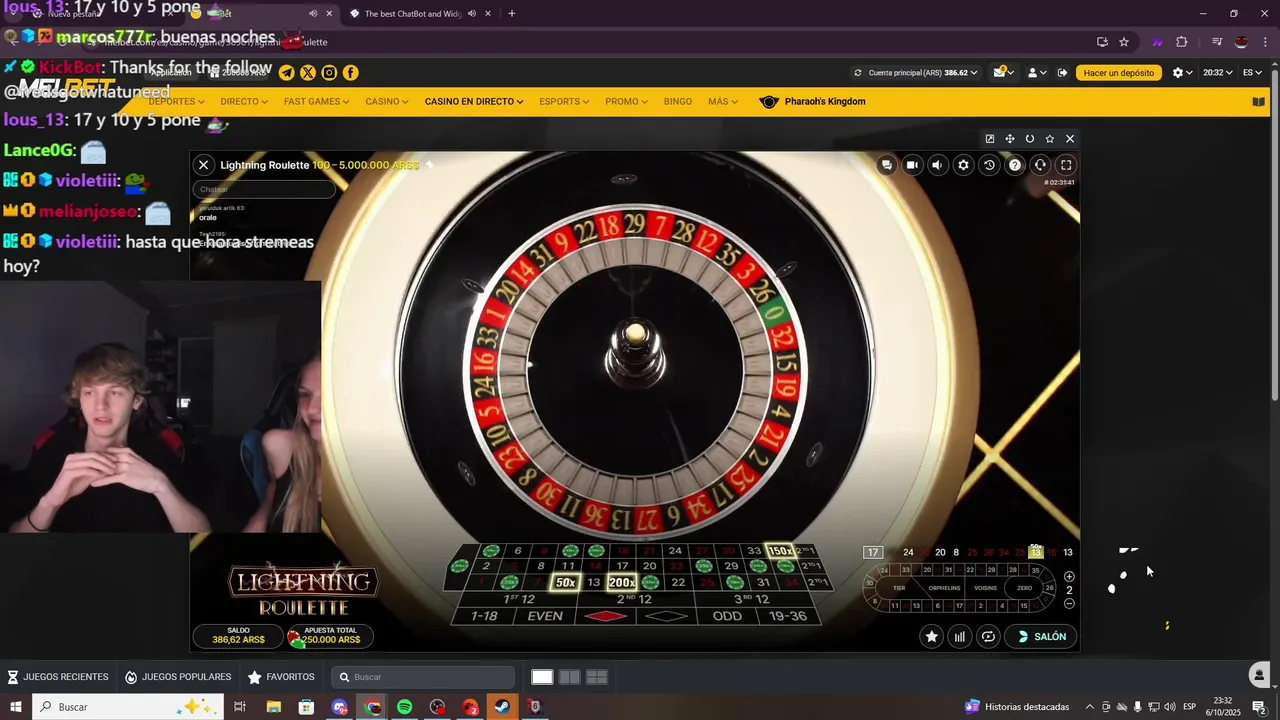Mute the roulette game sound
The height and width of the screenshot is (720, 1280).
coord(937,165)
